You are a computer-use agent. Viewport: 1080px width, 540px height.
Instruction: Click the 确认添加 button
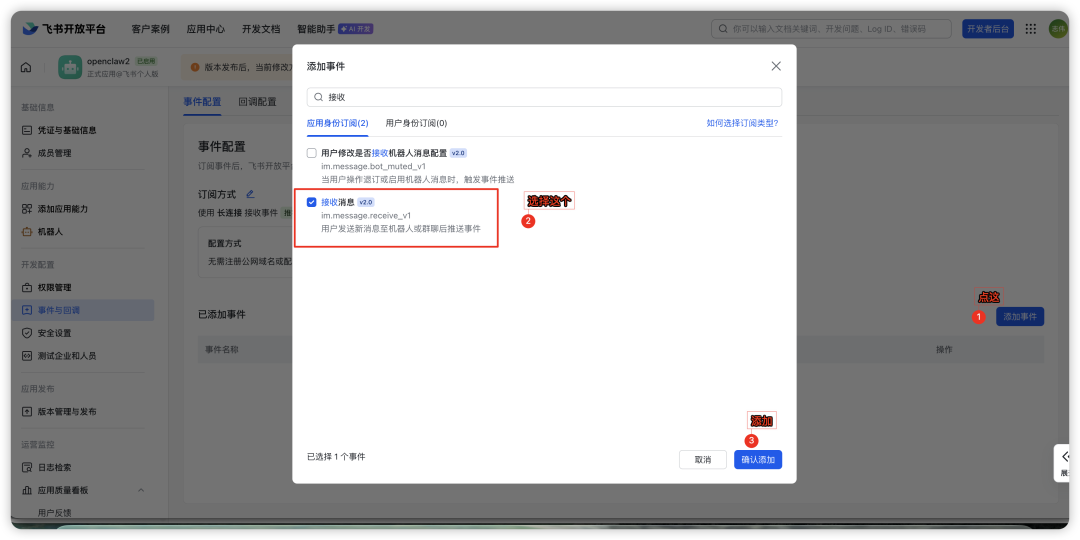[758, 459]
